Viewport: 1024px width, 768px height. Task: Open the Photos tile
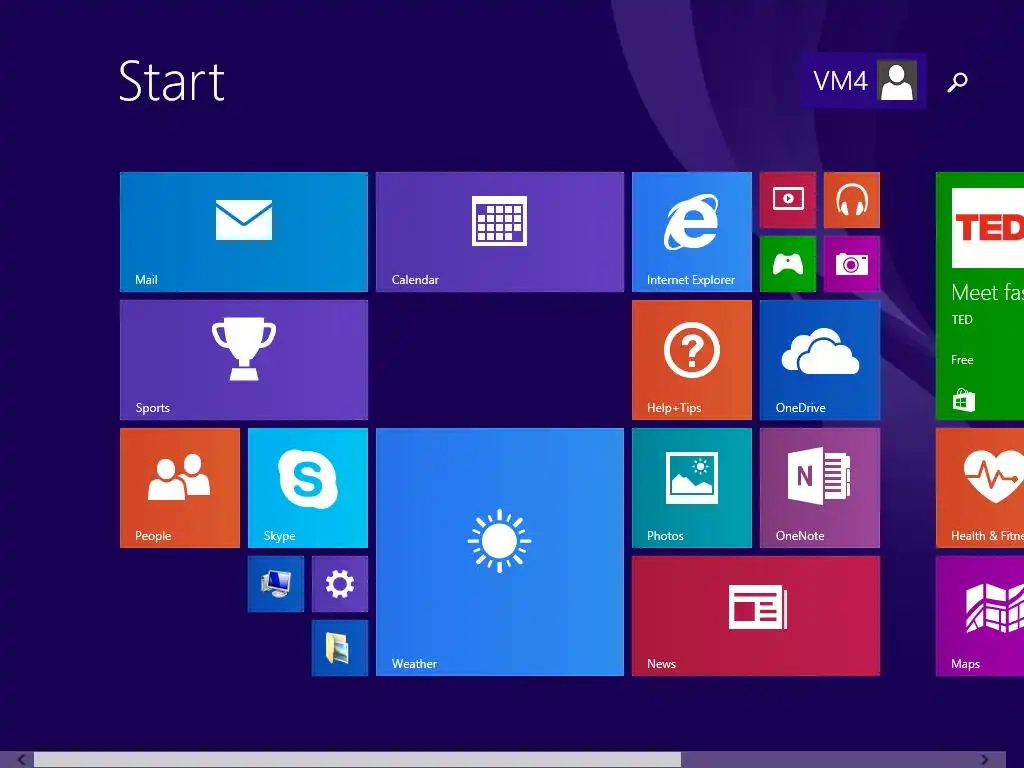pos(692,488)
